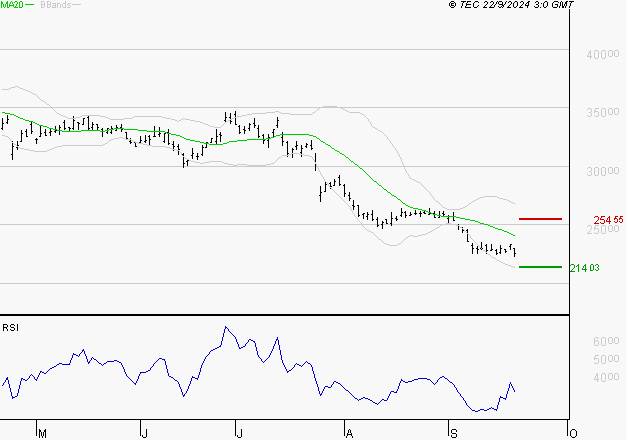Click the S month label on time axis
The image size is (627, 440).
(453, 434)
